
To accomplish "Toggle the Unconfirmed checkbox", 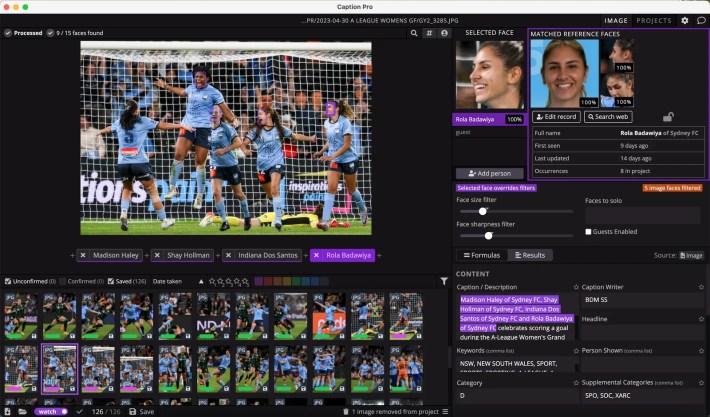I will (x=8, y=281).
